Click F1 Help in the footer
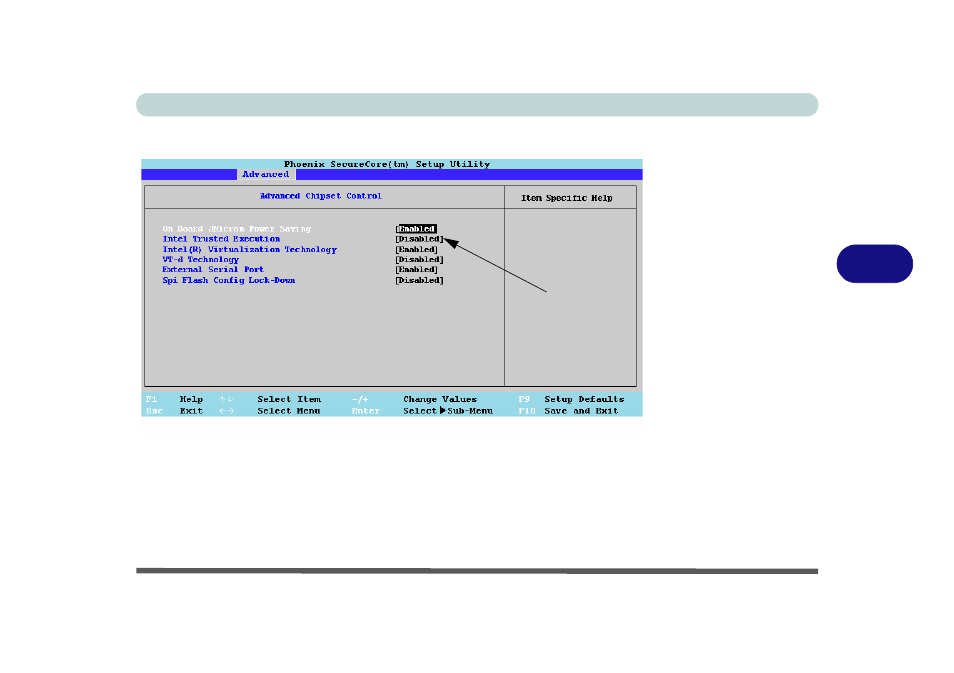The image size is (954, 673). [174, 399]
